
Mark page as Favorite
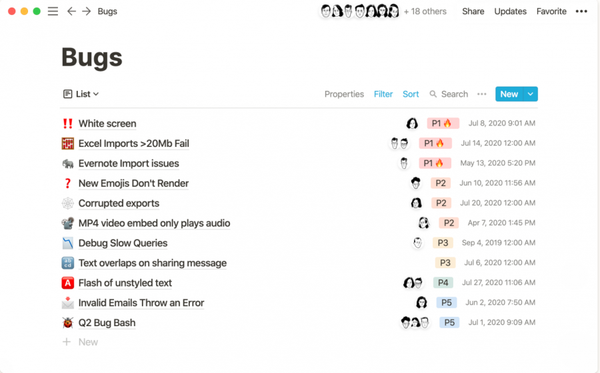pyautogui.click(x=551, y=11)
